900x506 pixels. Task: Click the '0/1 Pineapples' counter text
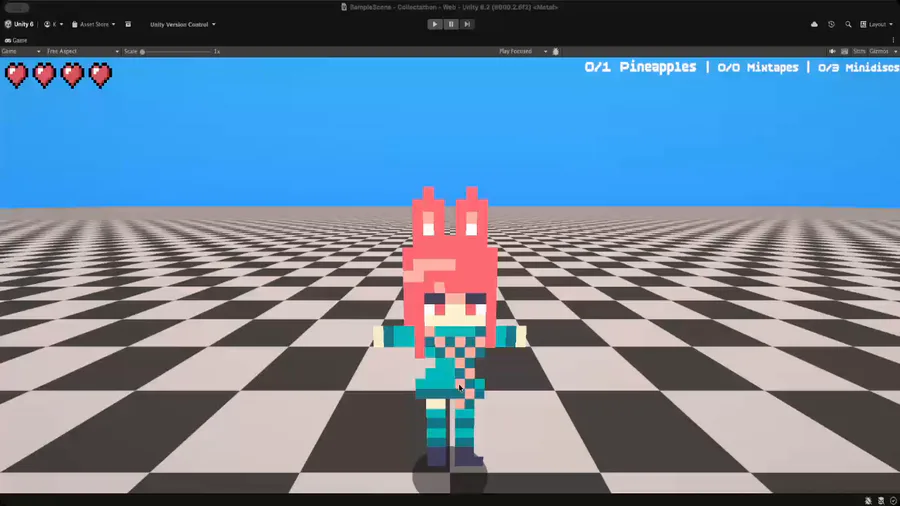click(640, 67)
